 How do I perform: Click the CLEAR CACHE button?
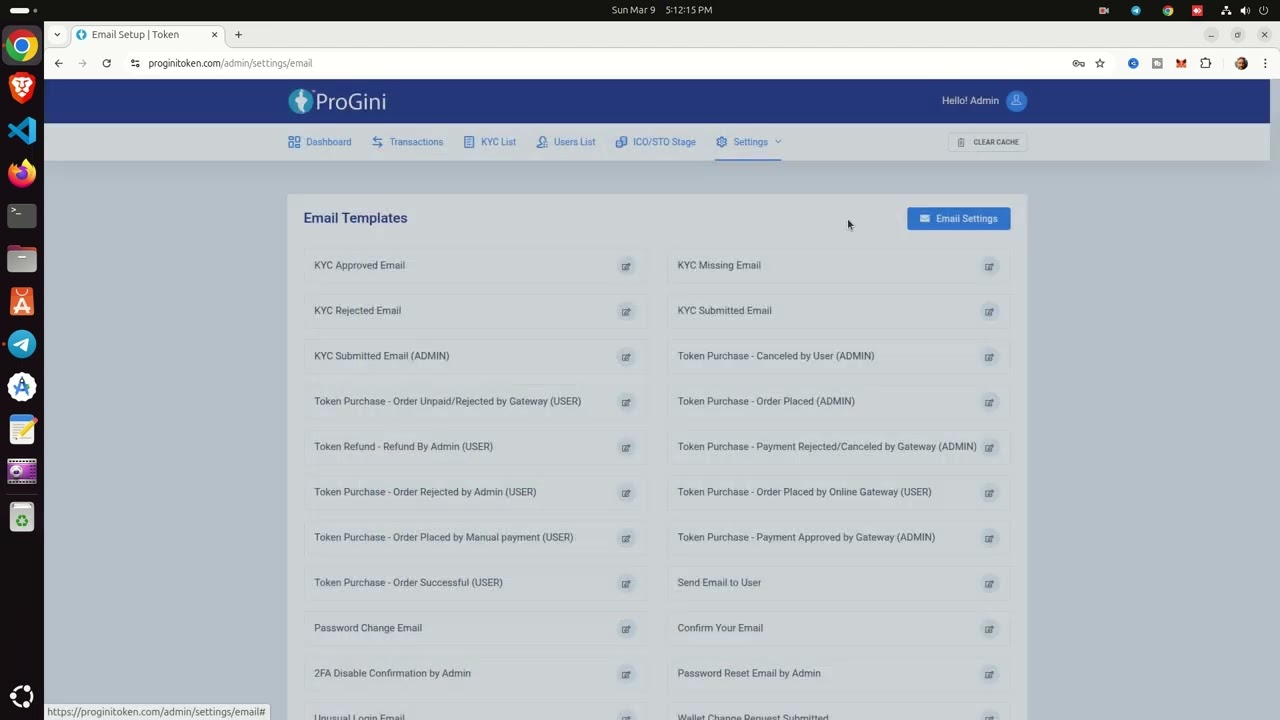pos(987,142)
